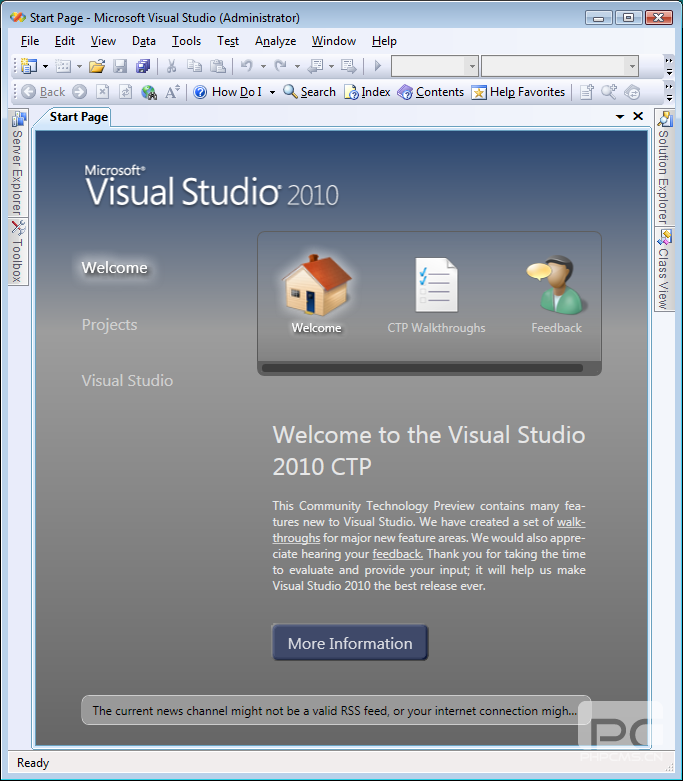
Task: Click the How Do I button
Action: [x=228, y=92]
